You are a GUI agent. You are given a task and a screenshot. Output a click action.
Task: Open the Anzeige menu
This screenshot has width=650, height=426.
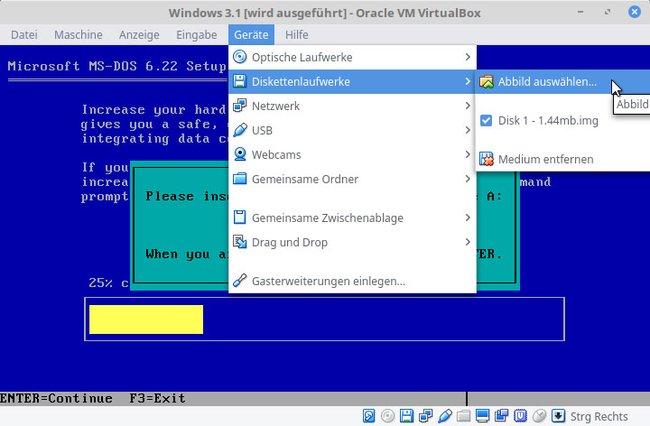point(139,35)
